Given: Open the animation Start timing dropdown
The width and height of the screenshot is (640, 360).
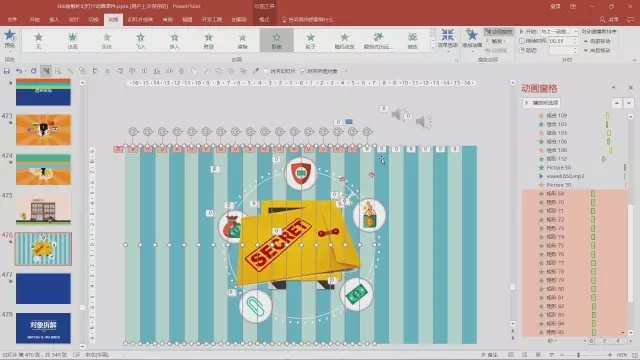Looking at the screenshot, I should [x=559, y=31].
